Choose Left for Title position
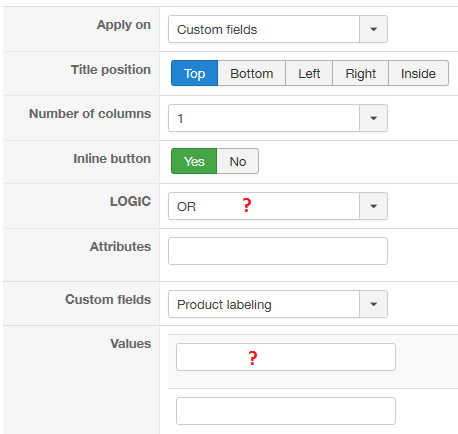Viewport: 458px width, 434px height. point(309,73)
